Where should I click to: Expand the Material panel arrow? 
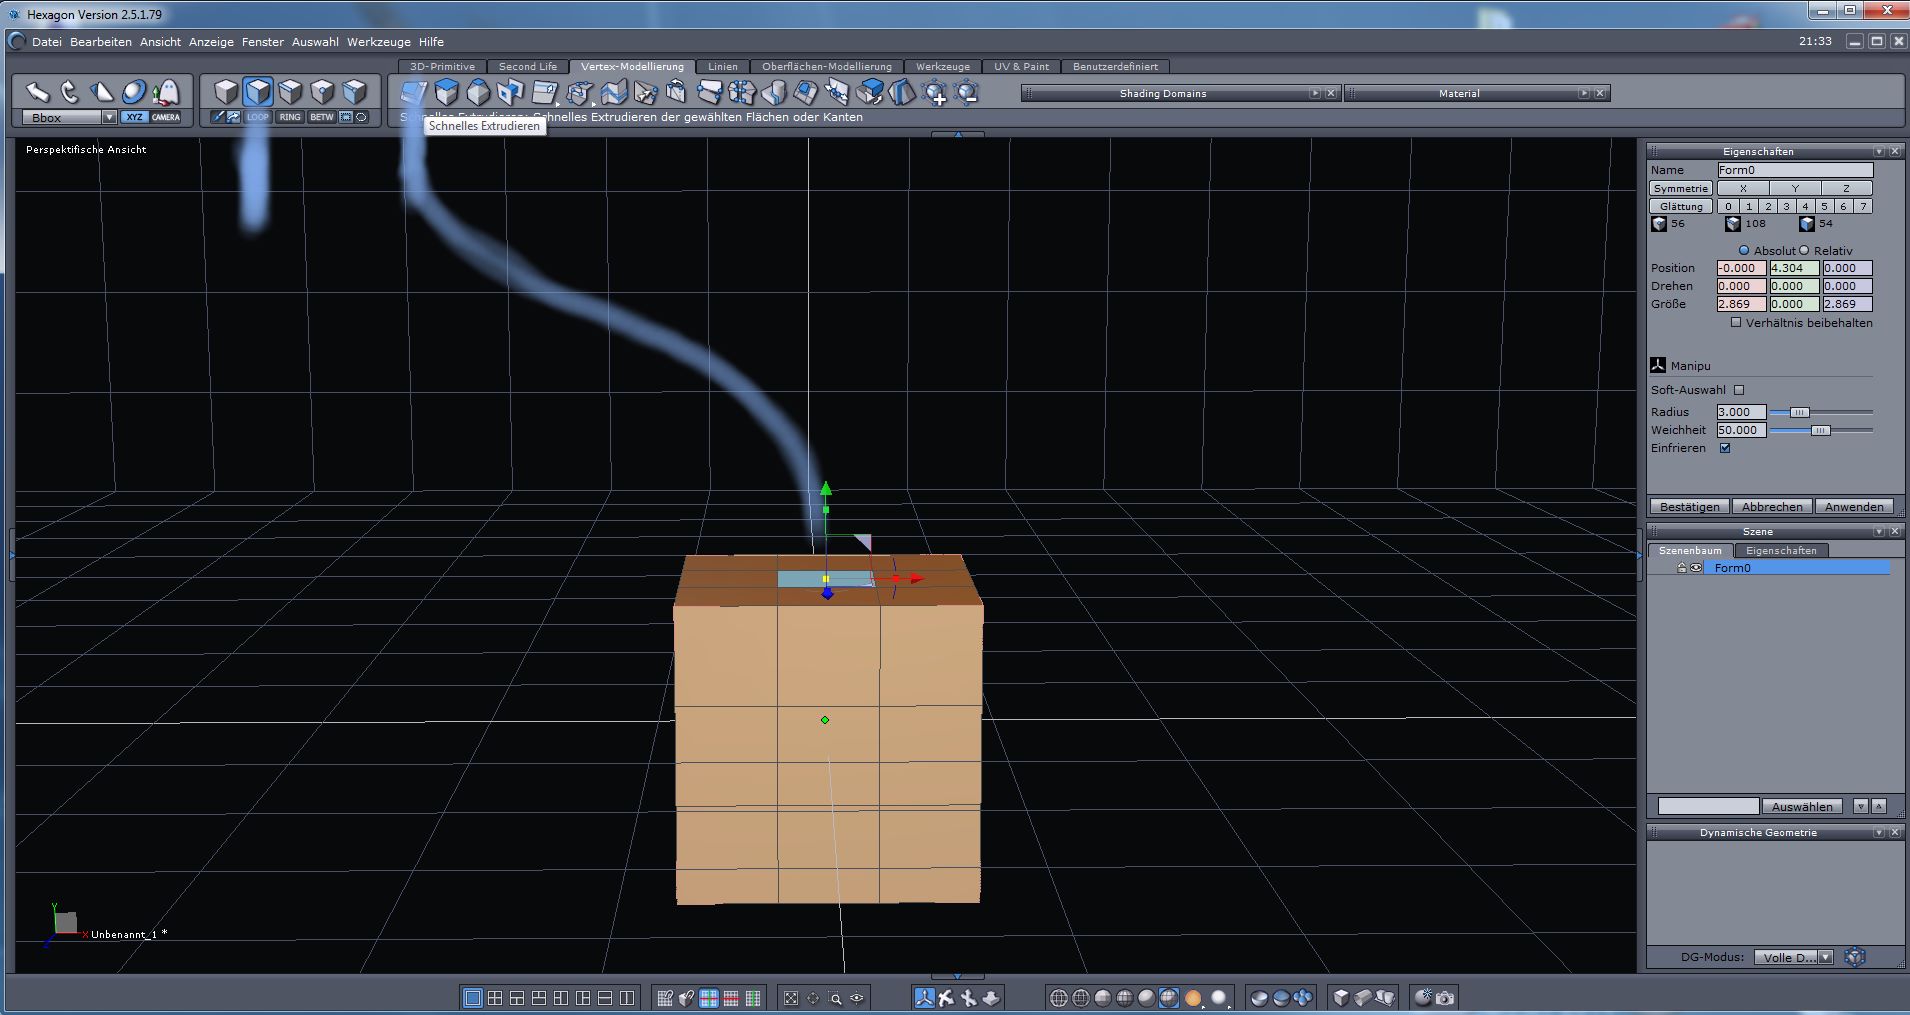click(x=1584, y=93)
